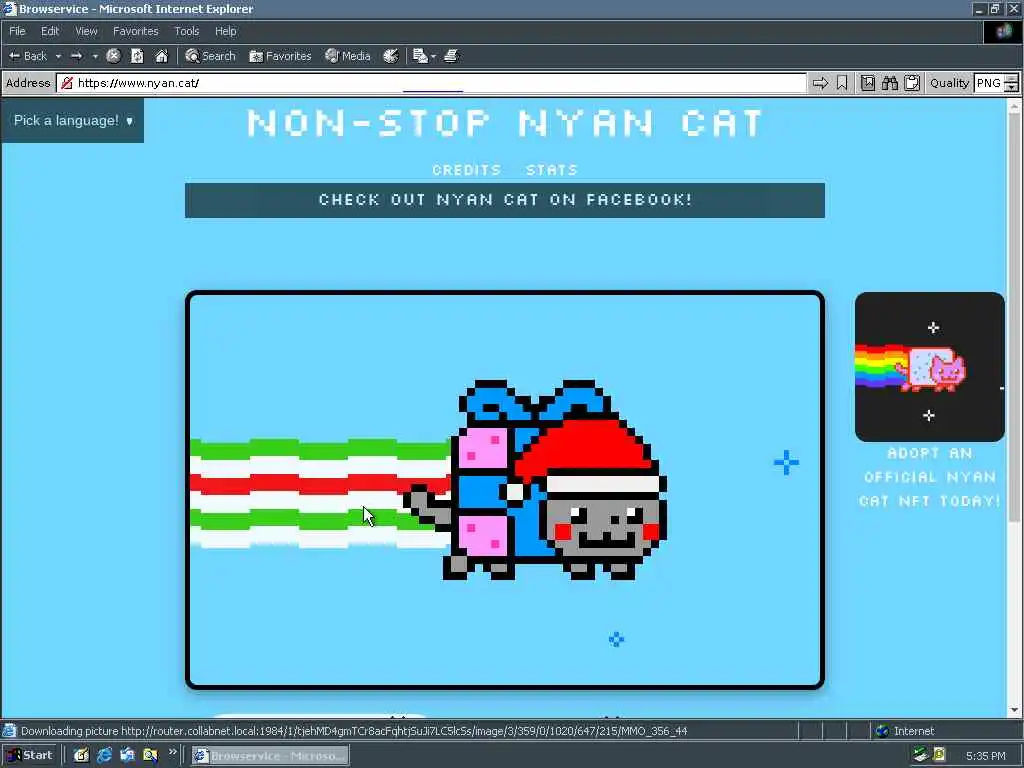This screenshot has height=768, width=1024.
Task: Click the Quality selector down arrow
Action: 1011,88
